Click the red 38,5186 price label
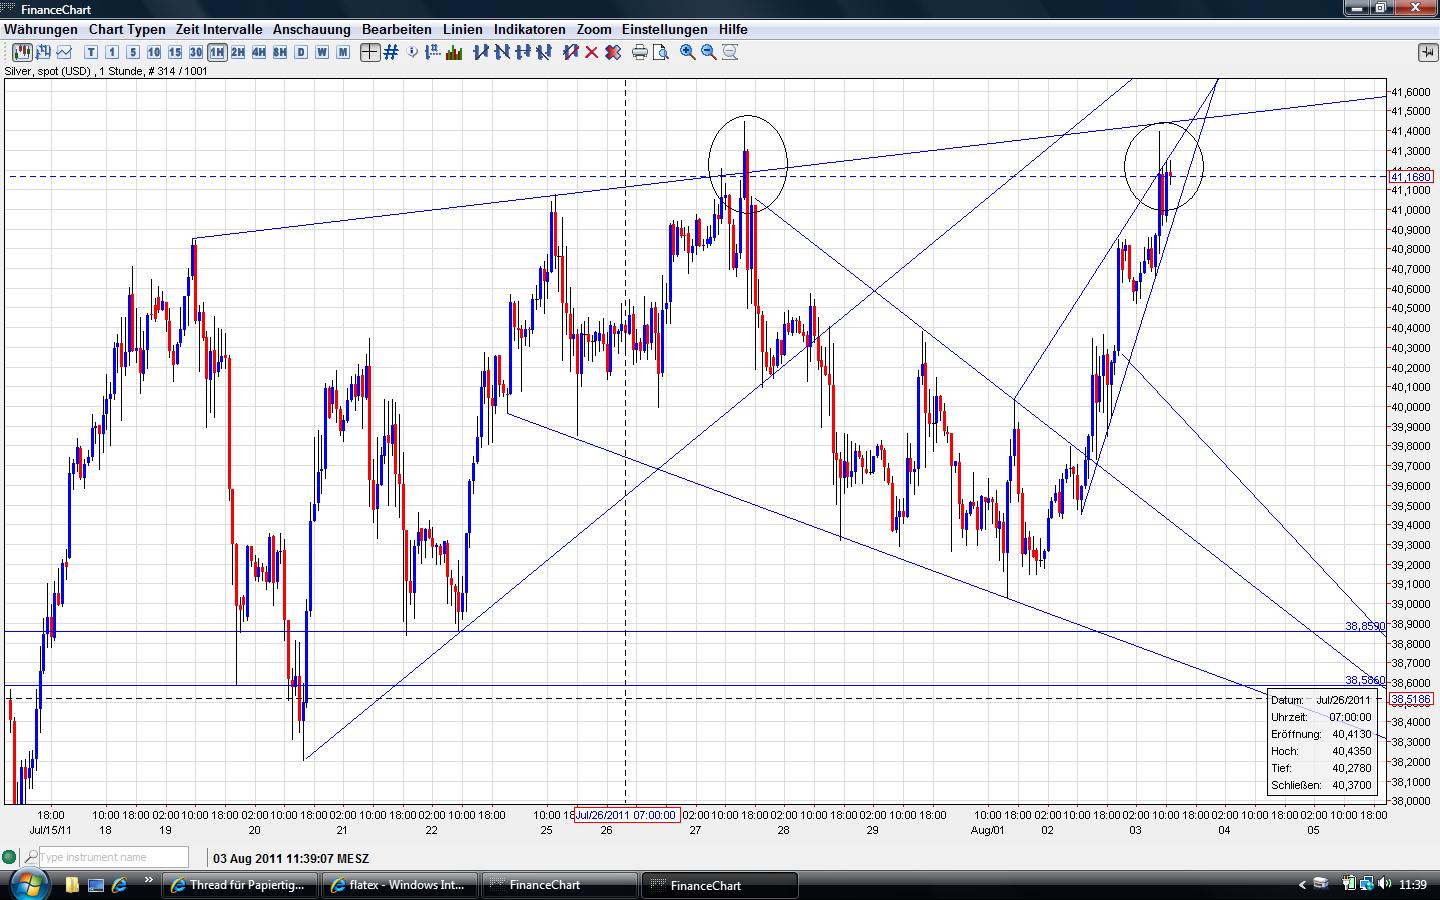Screen dimensions: 1440x900 (1411, 699)
